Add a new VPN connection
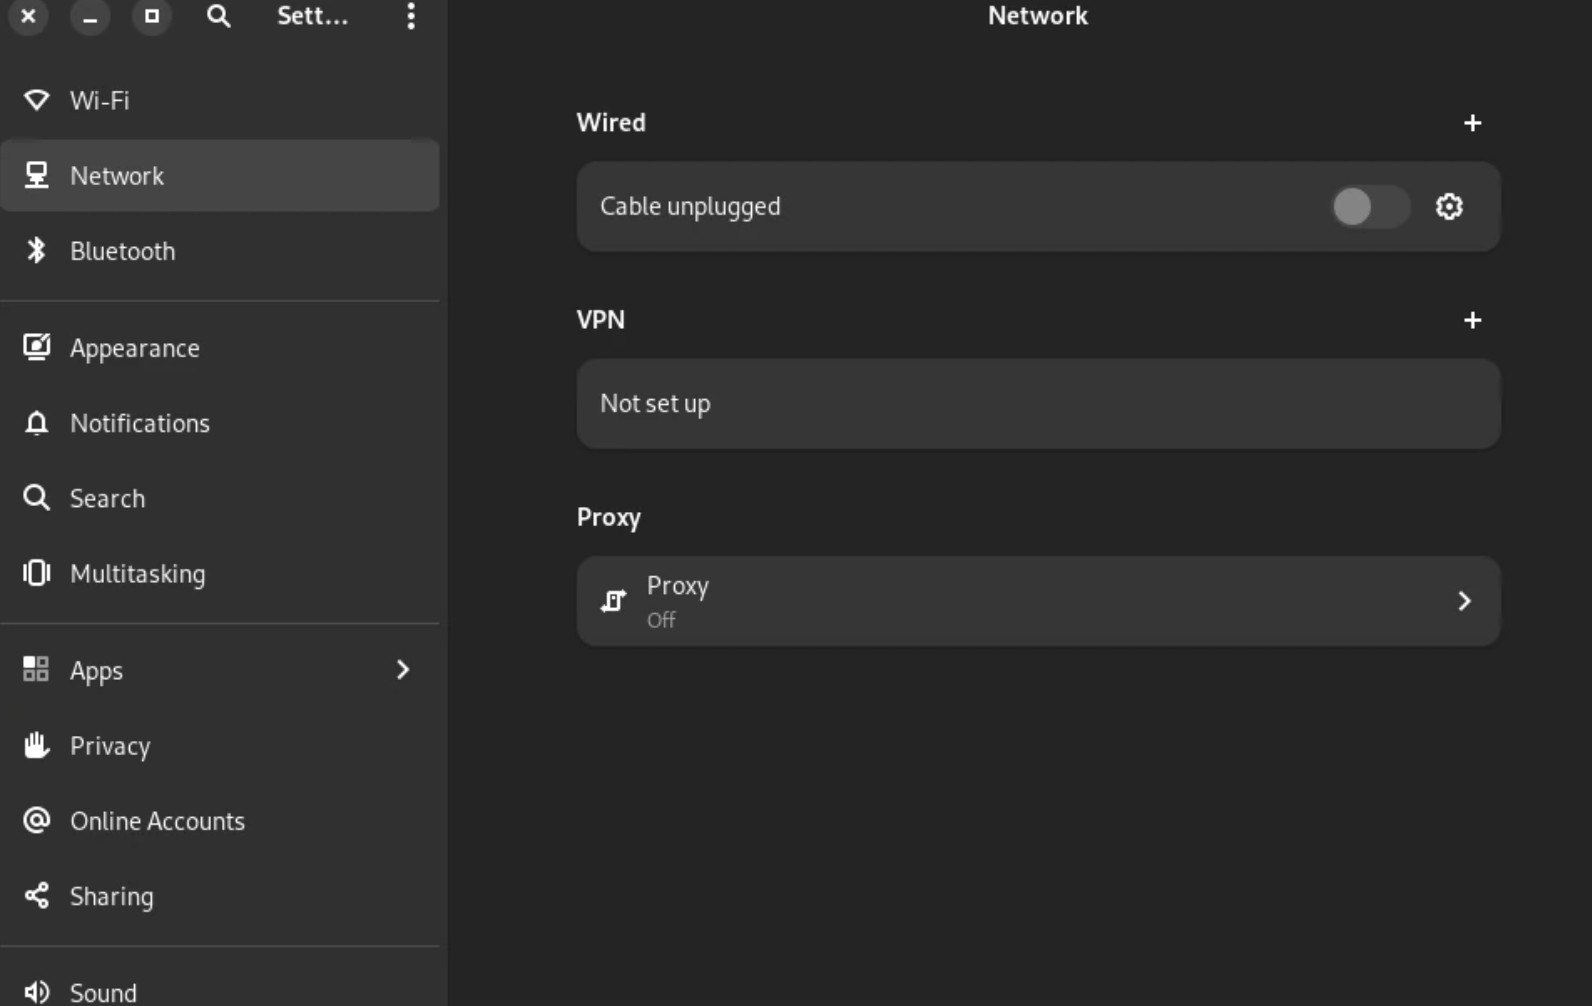The height and width of the screenshot is (1006, 1592). pos(1472,320)
